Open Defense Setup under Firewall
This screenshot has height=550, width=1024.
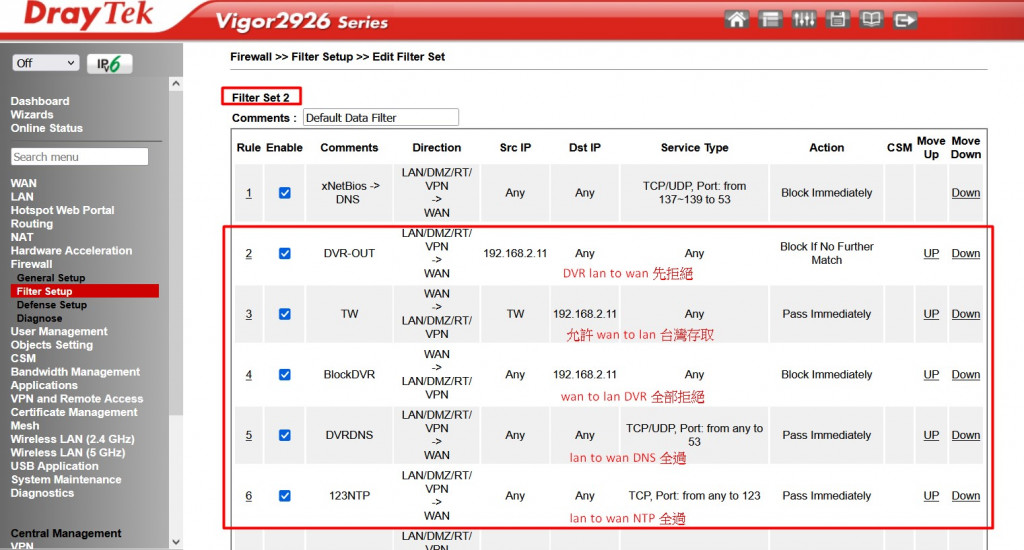pyautogui.click(x=52, y=305)
